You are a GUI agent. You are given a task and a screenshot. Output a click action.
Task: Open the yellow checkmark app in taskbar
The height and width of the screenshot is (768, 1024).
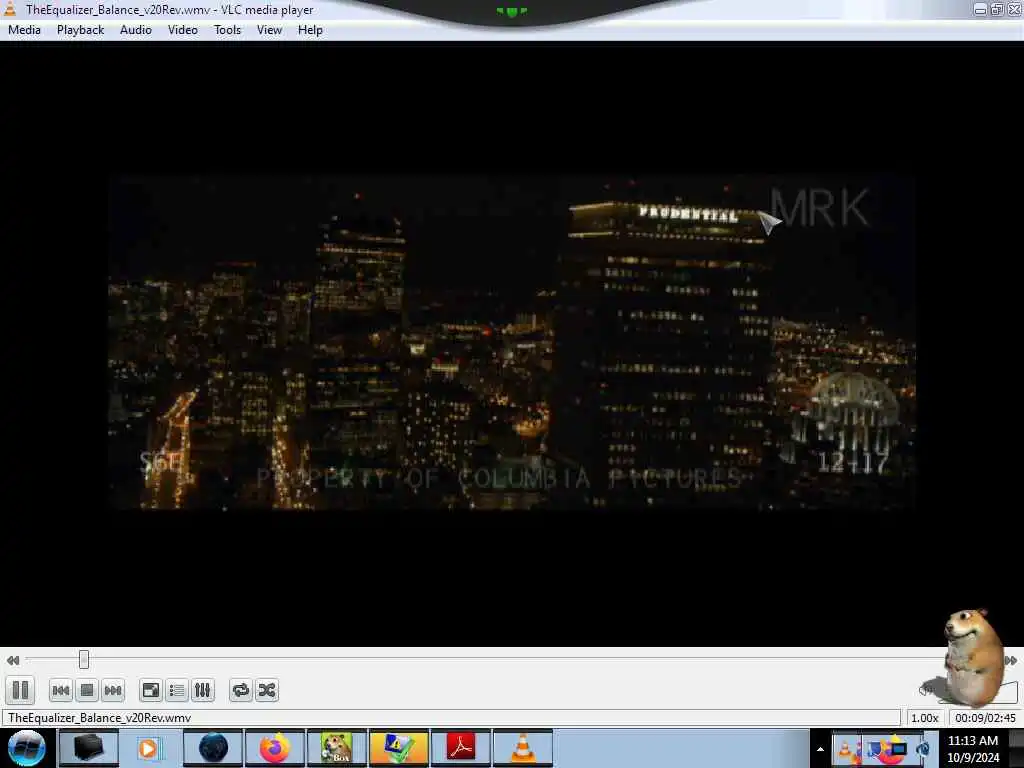point(399,748)
